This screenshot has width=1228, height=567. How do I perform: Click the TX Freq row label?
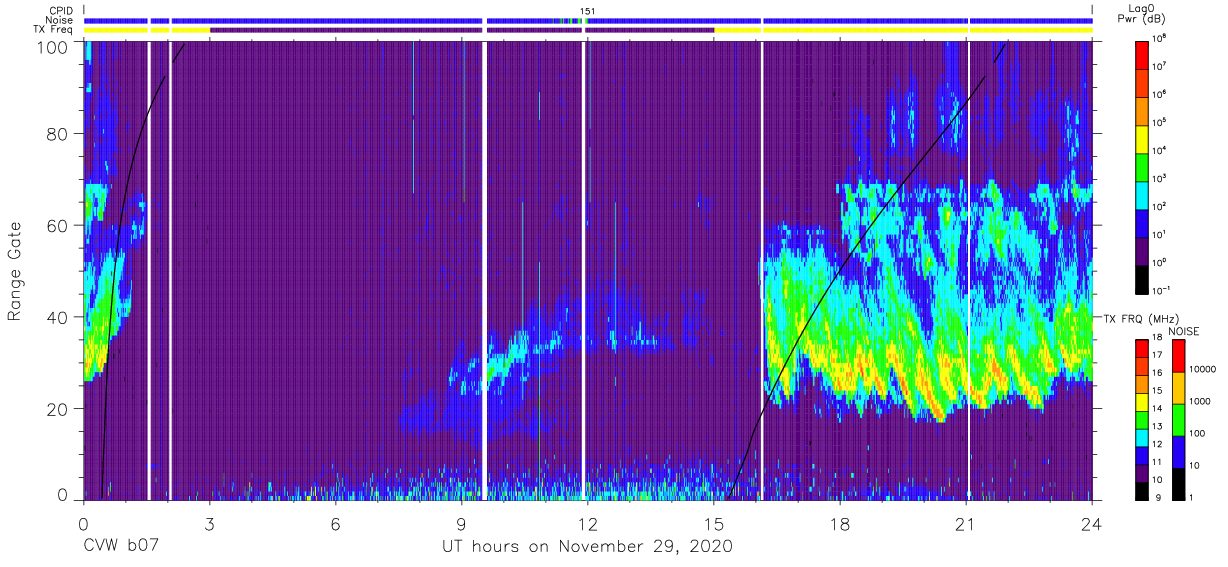[x=53, y=30]
